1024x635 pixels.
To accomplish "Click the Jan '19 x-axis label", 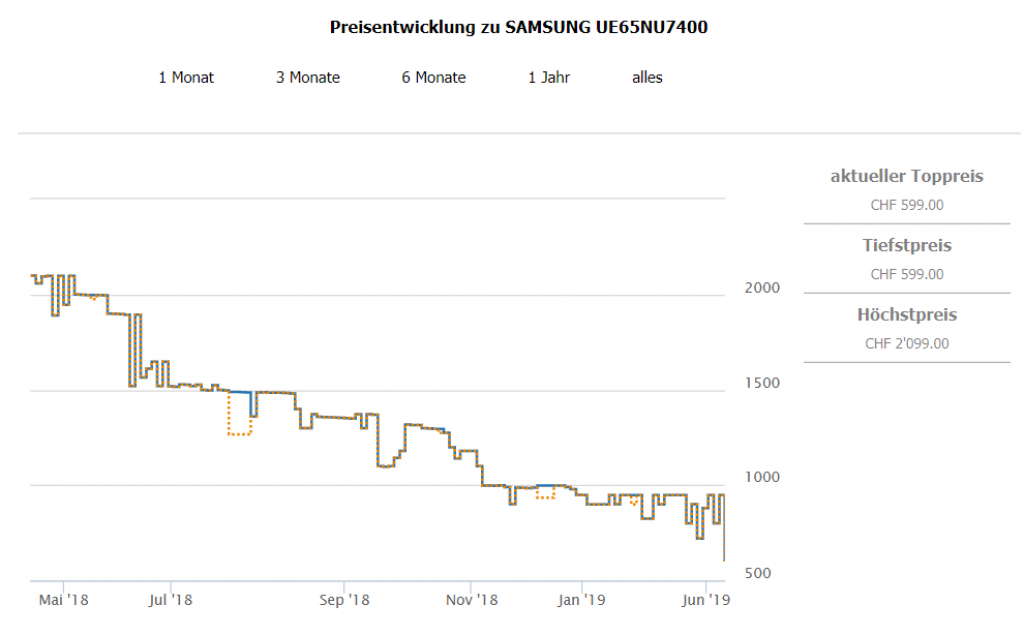I will (x=581, y=600).
